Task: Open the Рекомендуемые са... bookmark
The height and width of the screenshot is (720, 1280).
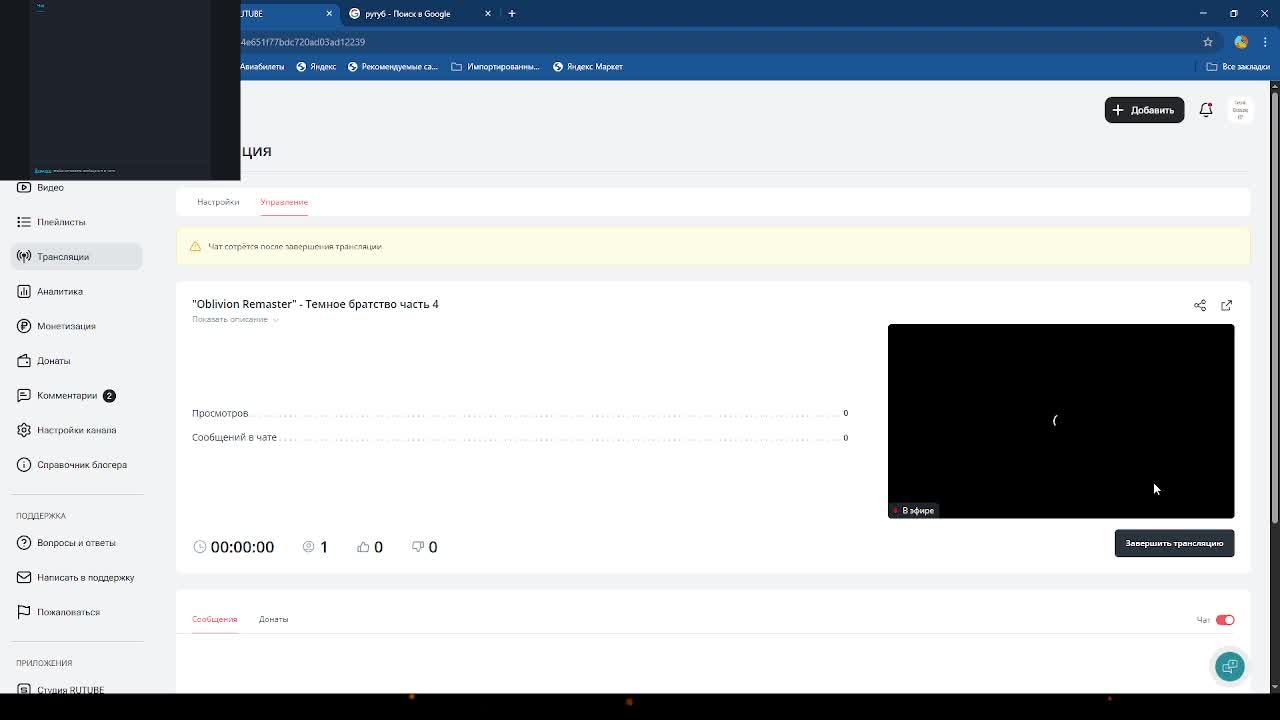Action: coord(393,67)
